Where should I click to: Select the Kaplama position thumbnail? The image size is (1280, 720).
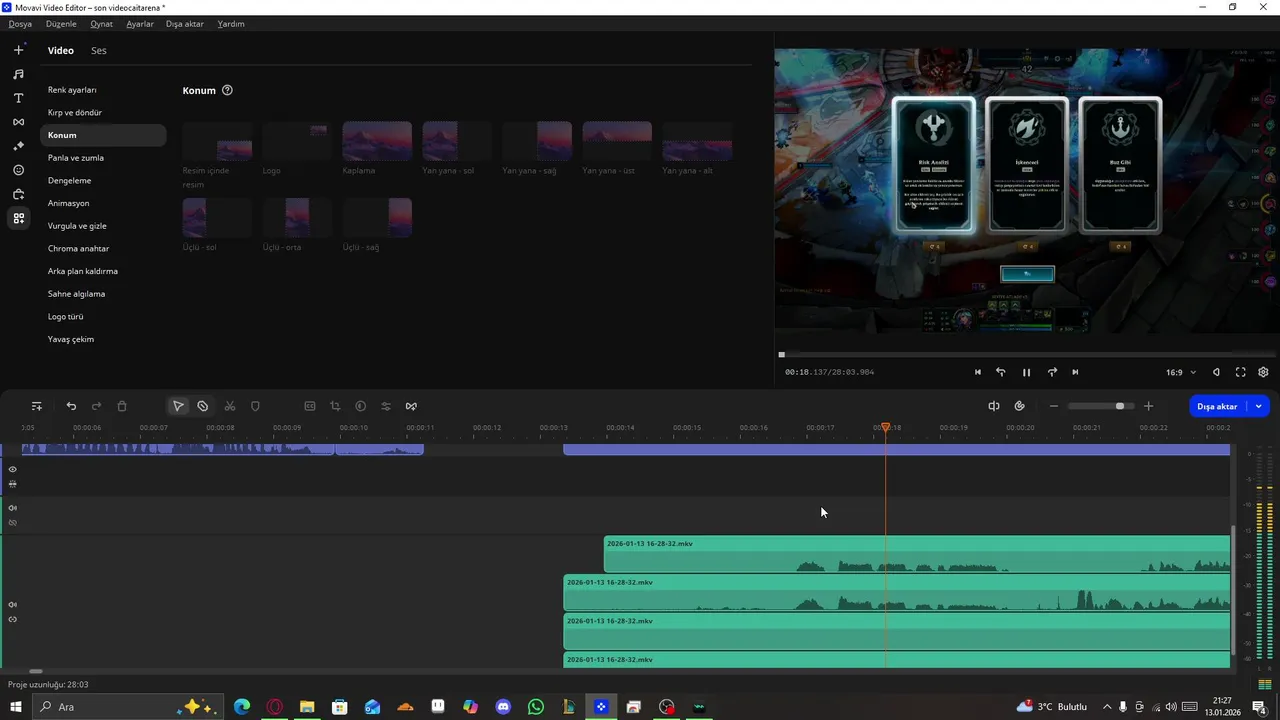(377, 141)
